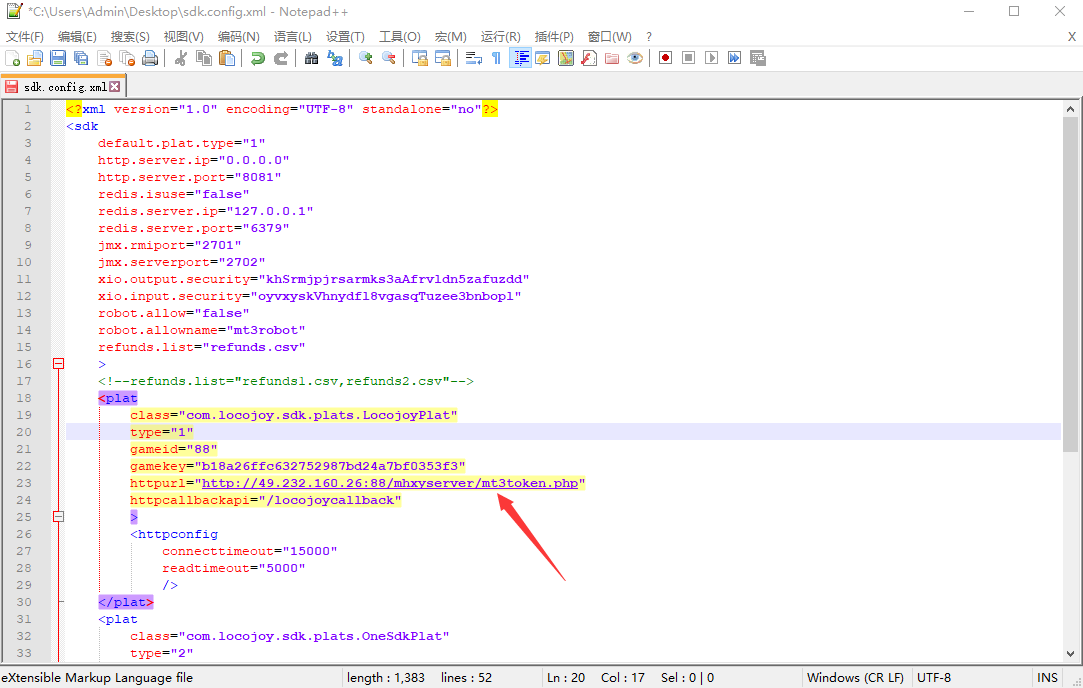Collapse the sdk tag fold at line 16

(58, 364)
